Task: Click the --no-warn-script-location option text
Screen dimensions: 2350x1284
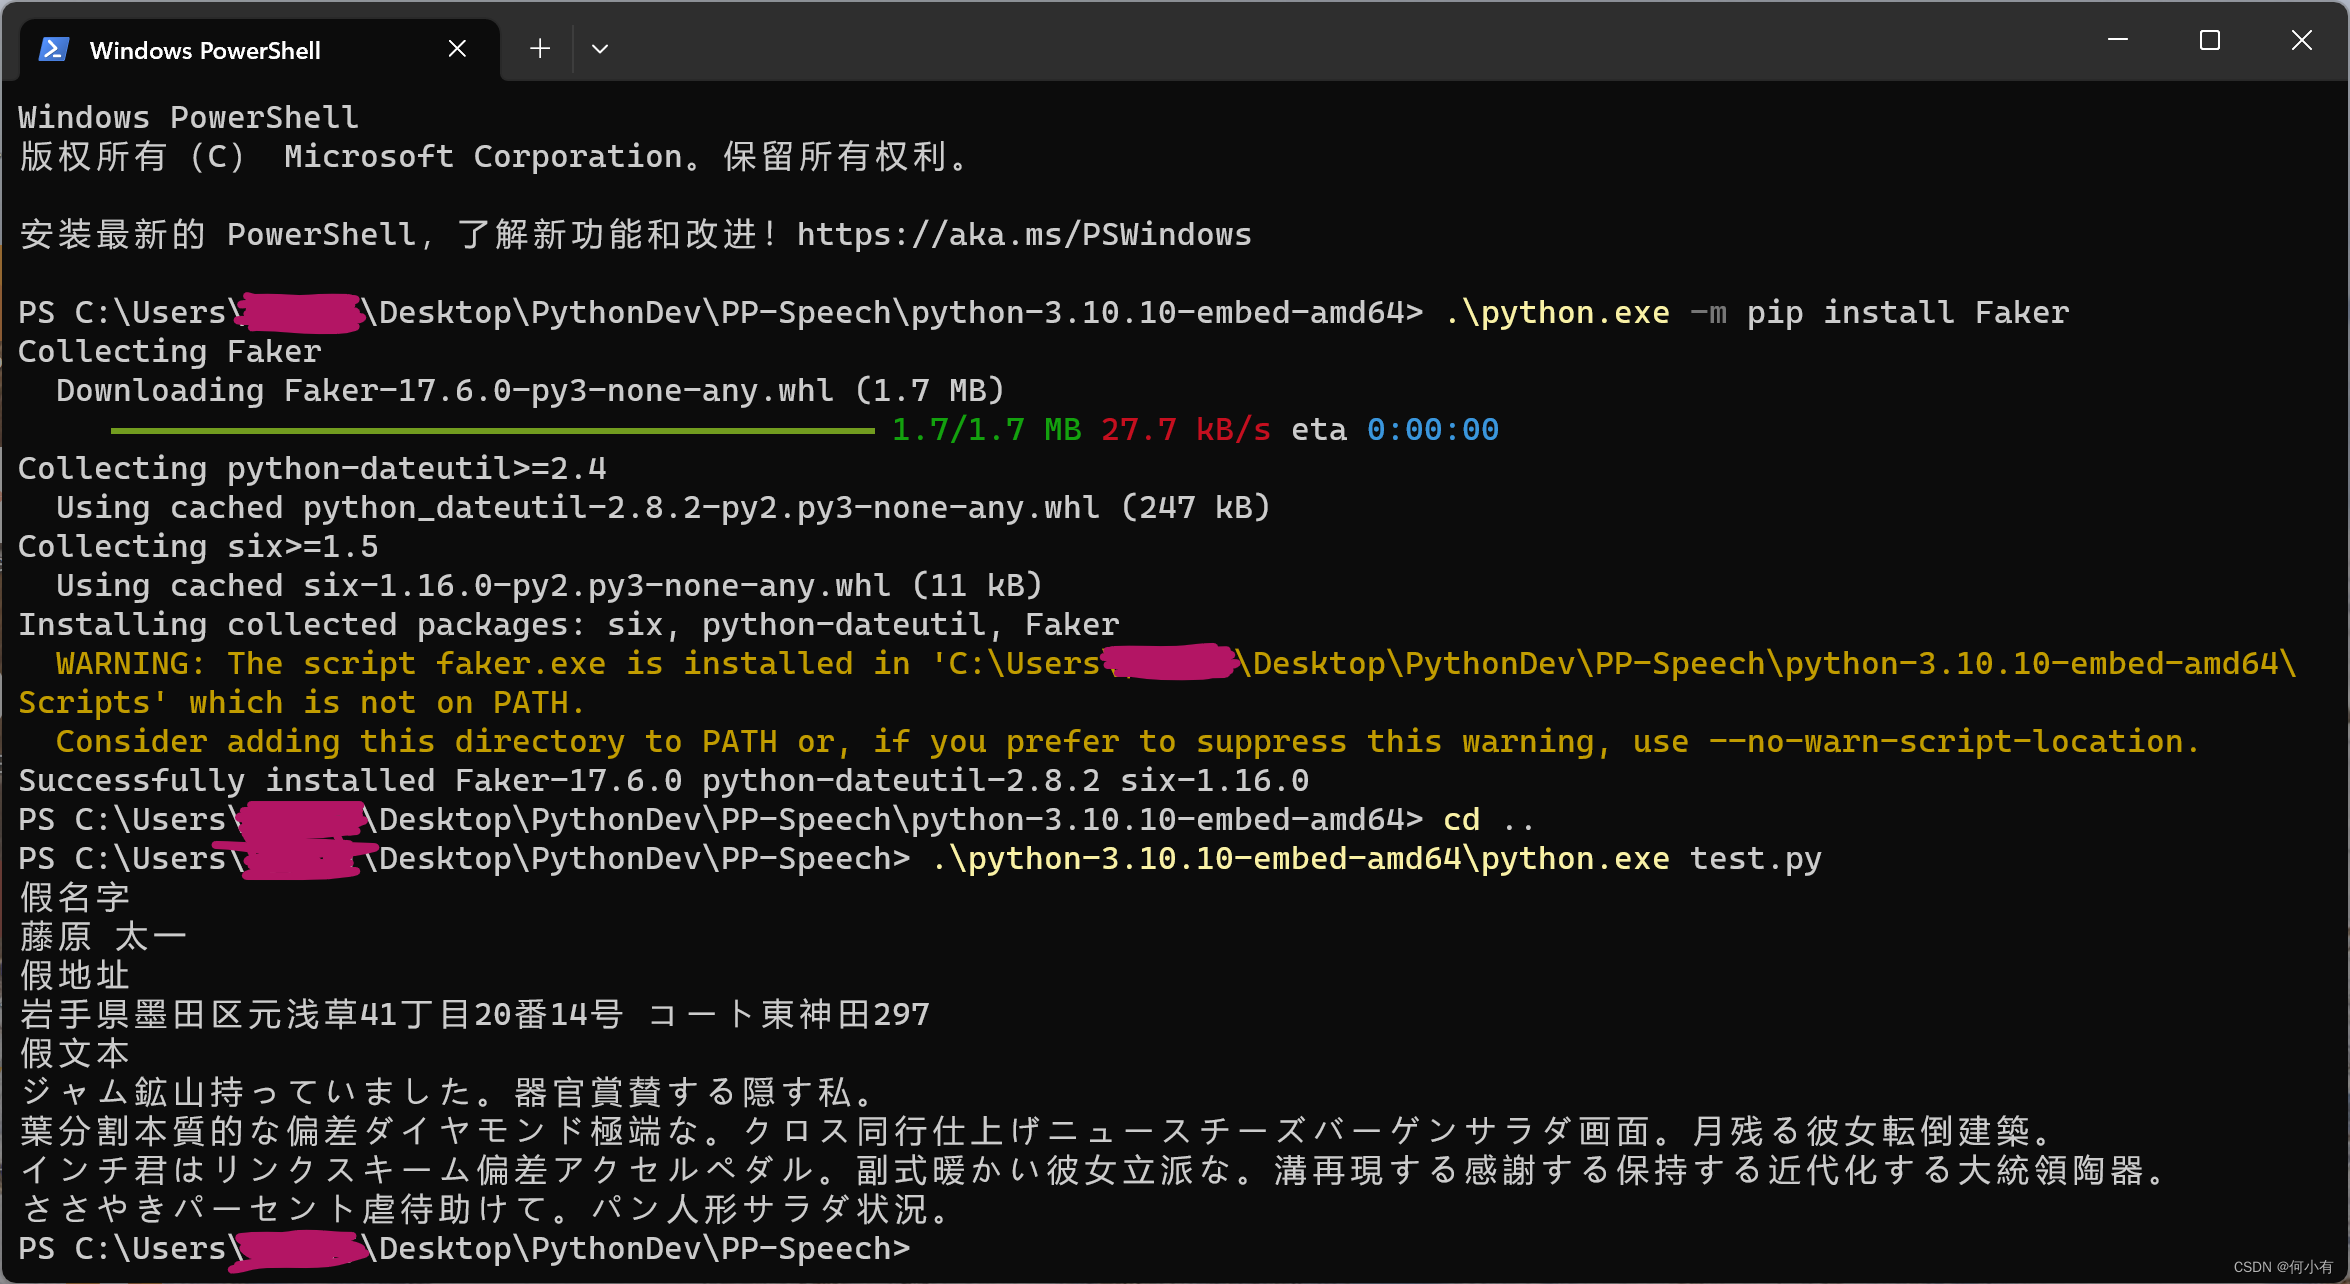Action: click(x=1946, y=742)
